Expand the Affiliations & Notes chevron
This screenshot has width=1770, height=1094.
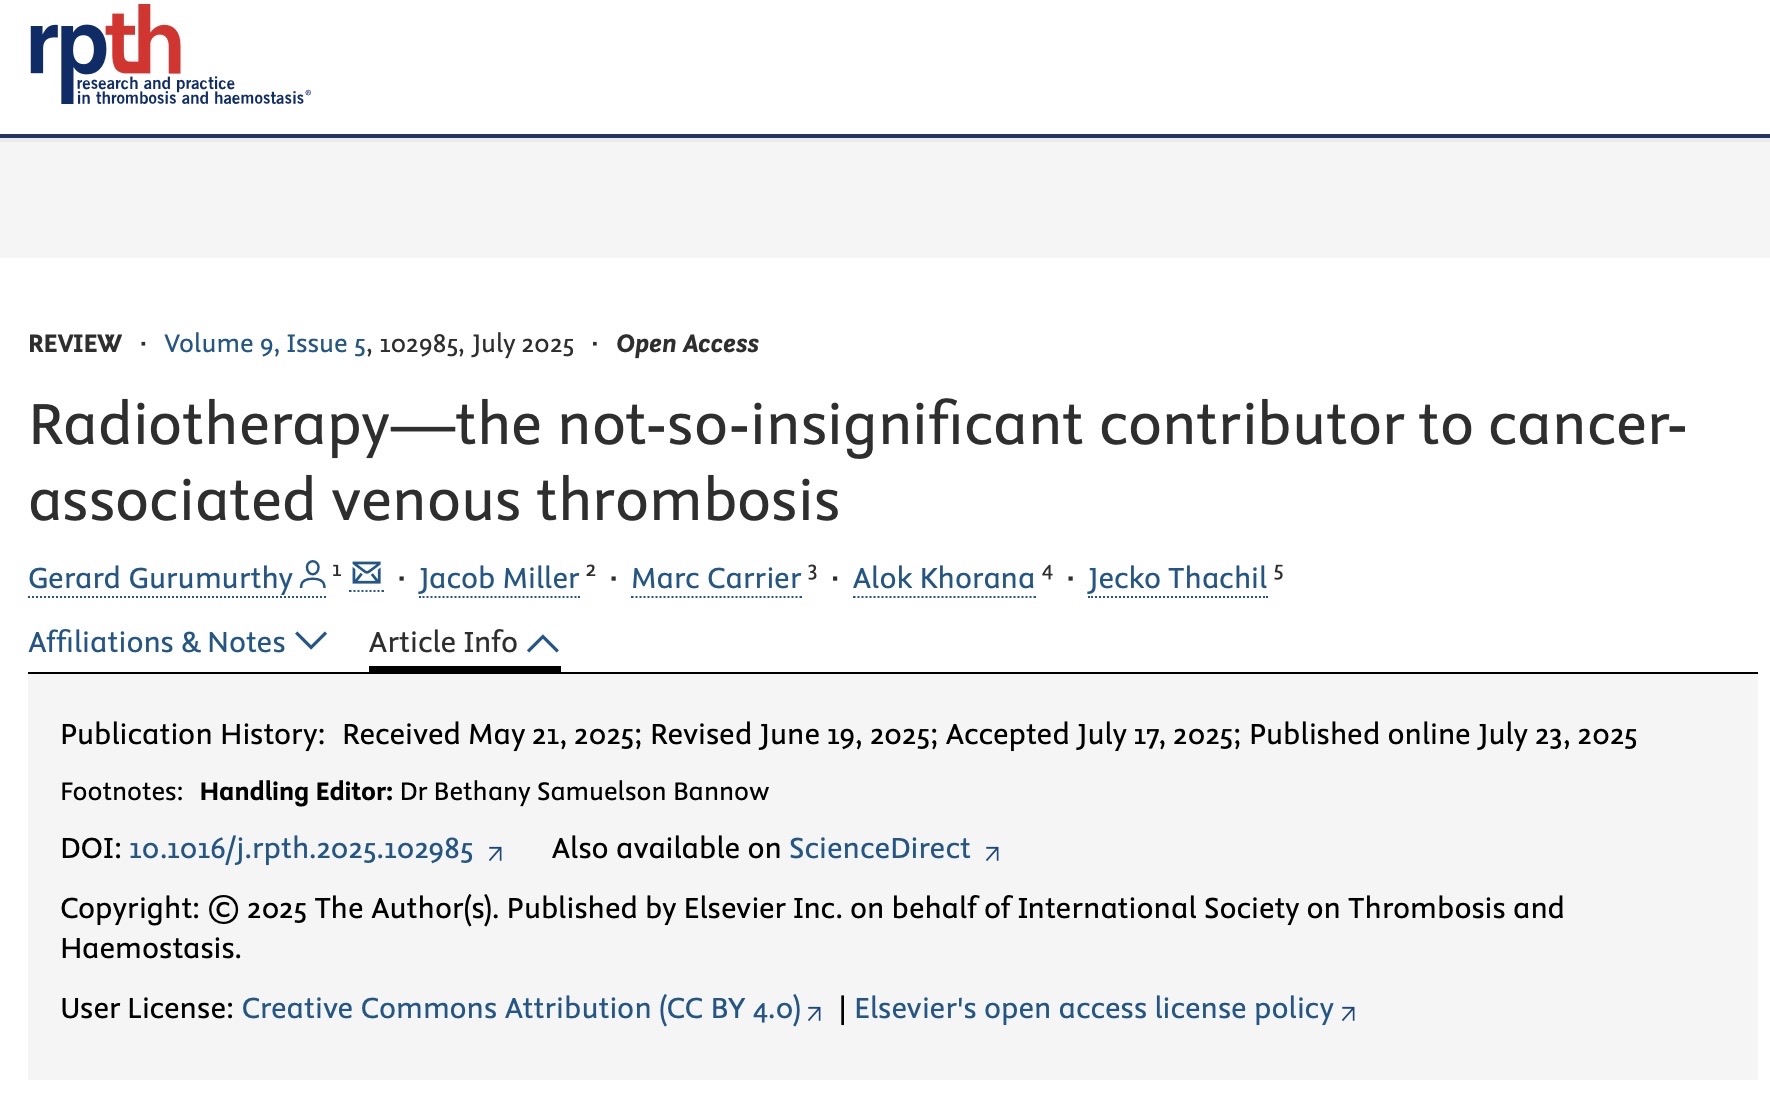tap(312, 641)
